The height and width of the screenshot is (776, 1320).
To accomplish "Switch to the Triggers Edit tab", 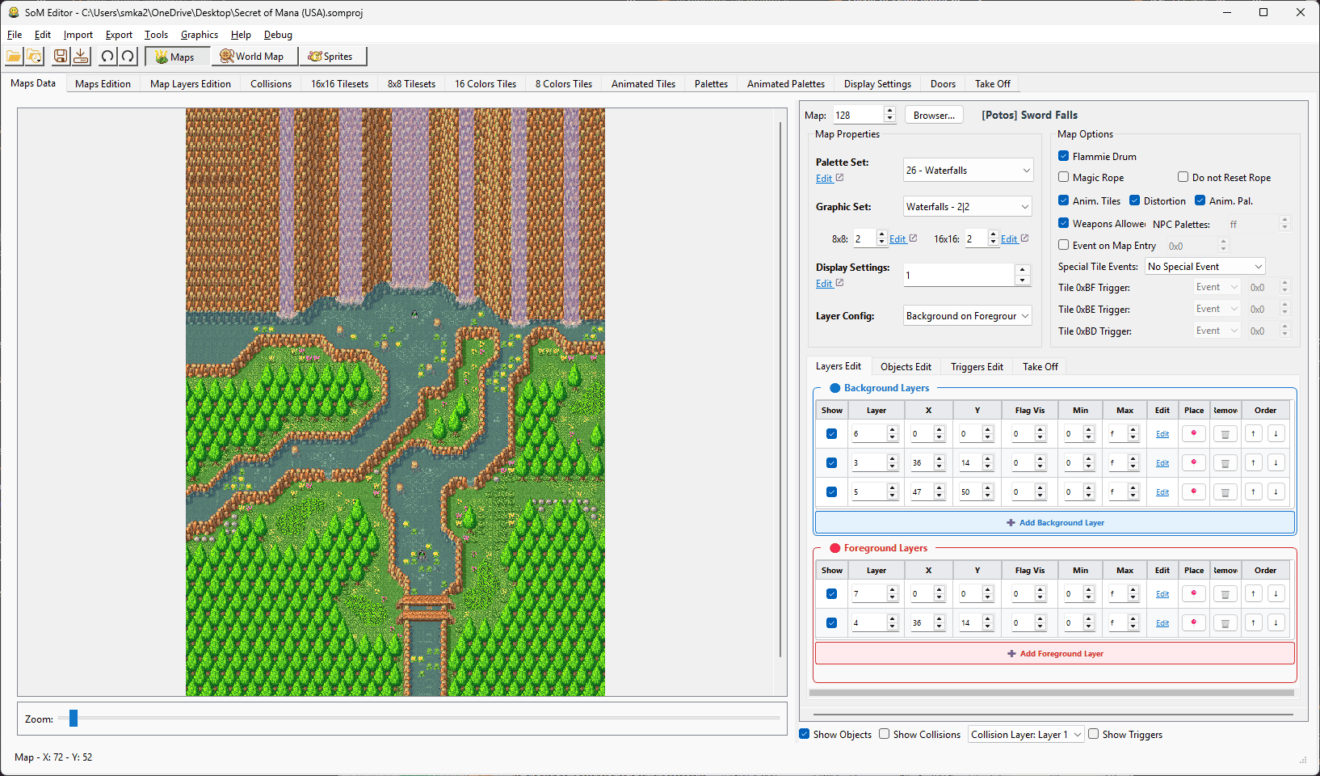I will click(977, 367).
